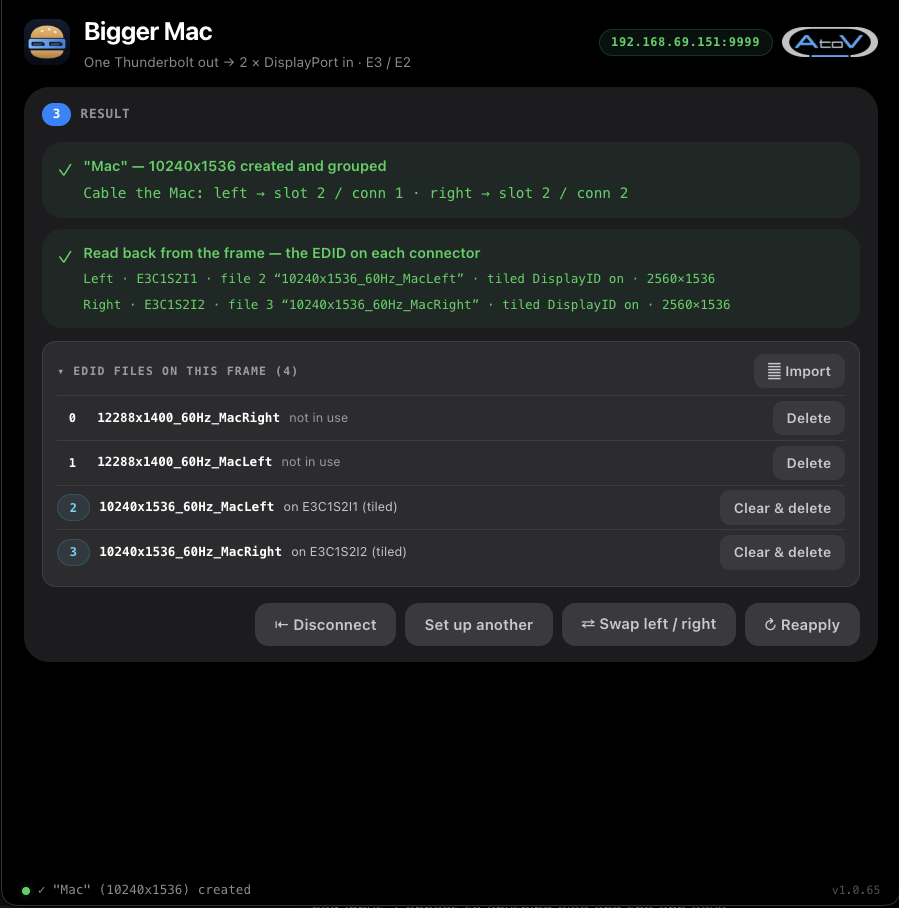
Task: Click the "Mac" 10240x1536 created and grouped heading
Action: coord(235,167)
